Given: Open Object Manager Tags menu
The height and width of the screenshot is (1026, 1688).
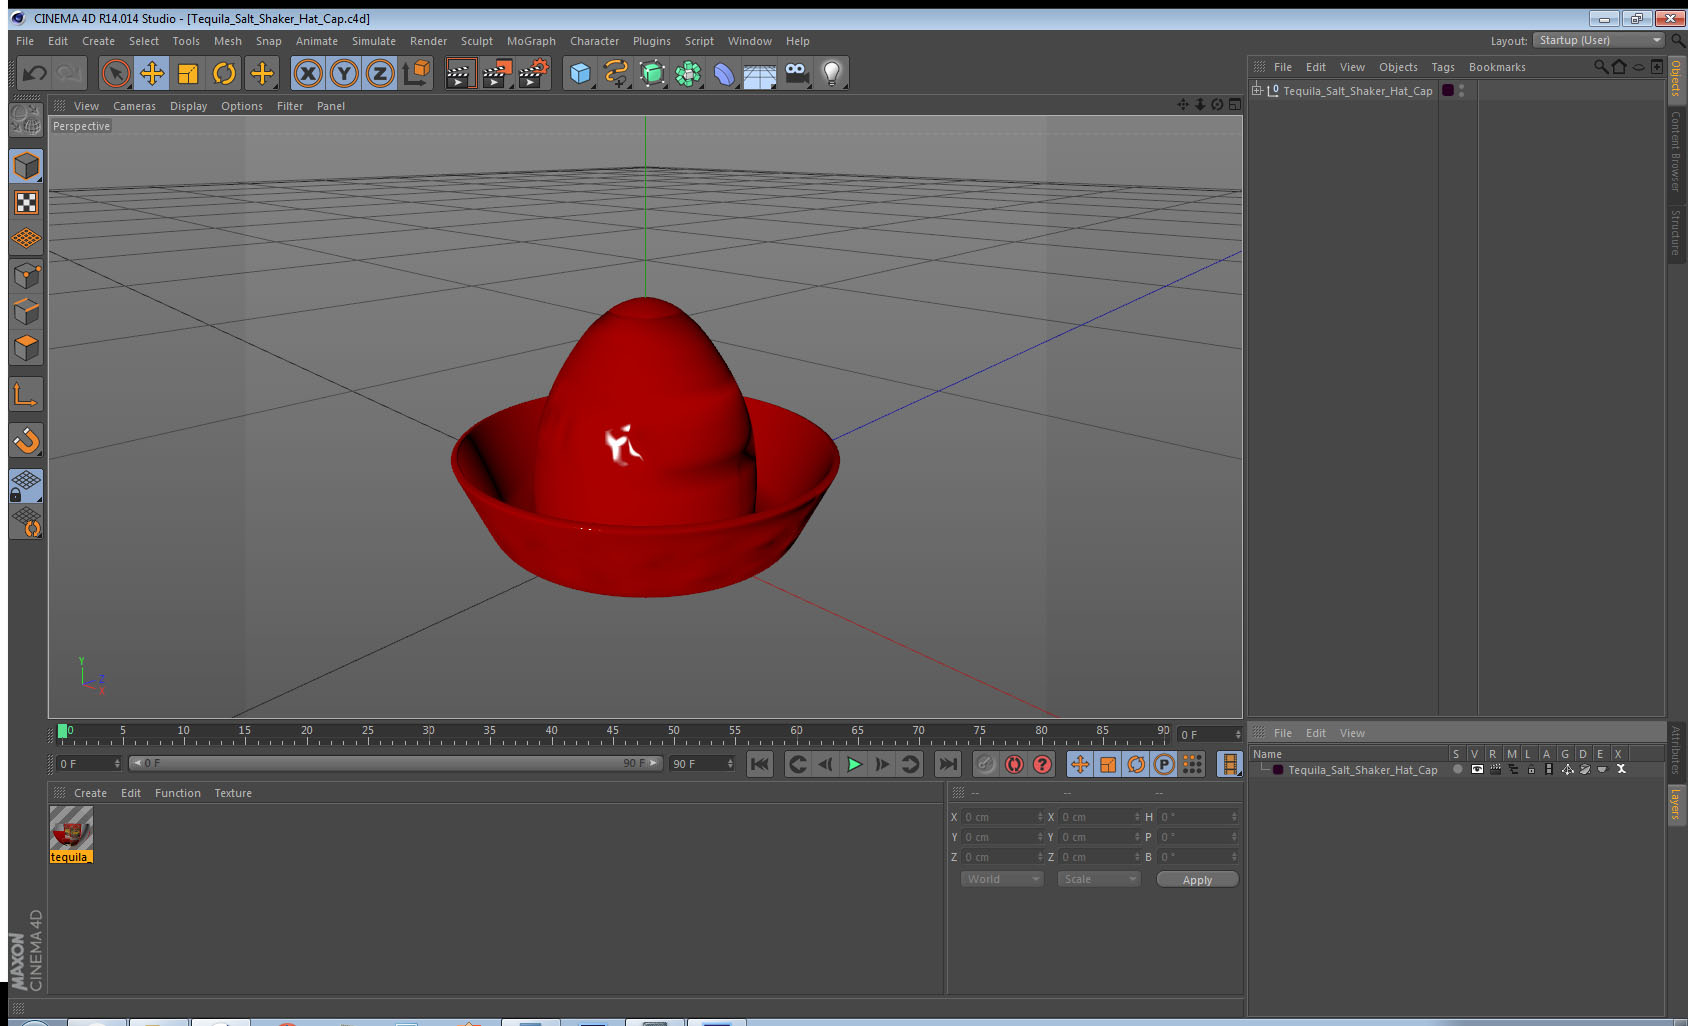Looking at the screenshot, I should [1443, 67].
